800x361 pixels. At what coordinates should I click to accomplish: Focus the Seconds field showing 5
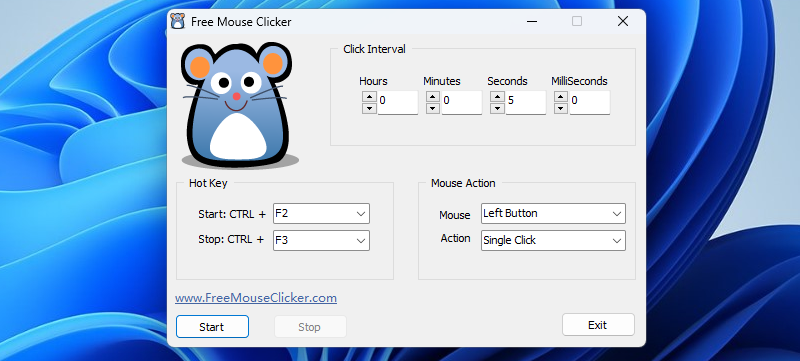tap(526, 102)
